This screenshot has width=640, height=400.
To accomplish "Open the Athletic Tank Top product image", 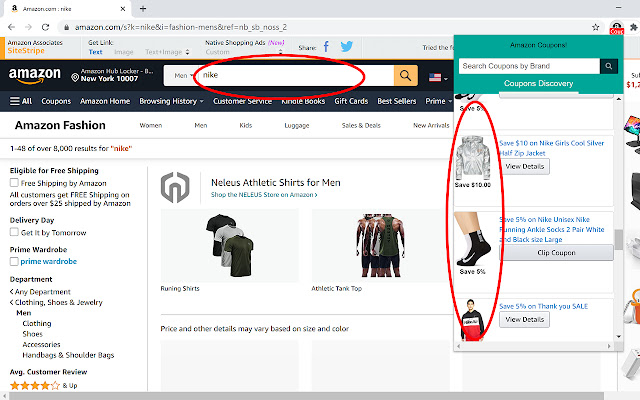I will [x=380, y=246].
